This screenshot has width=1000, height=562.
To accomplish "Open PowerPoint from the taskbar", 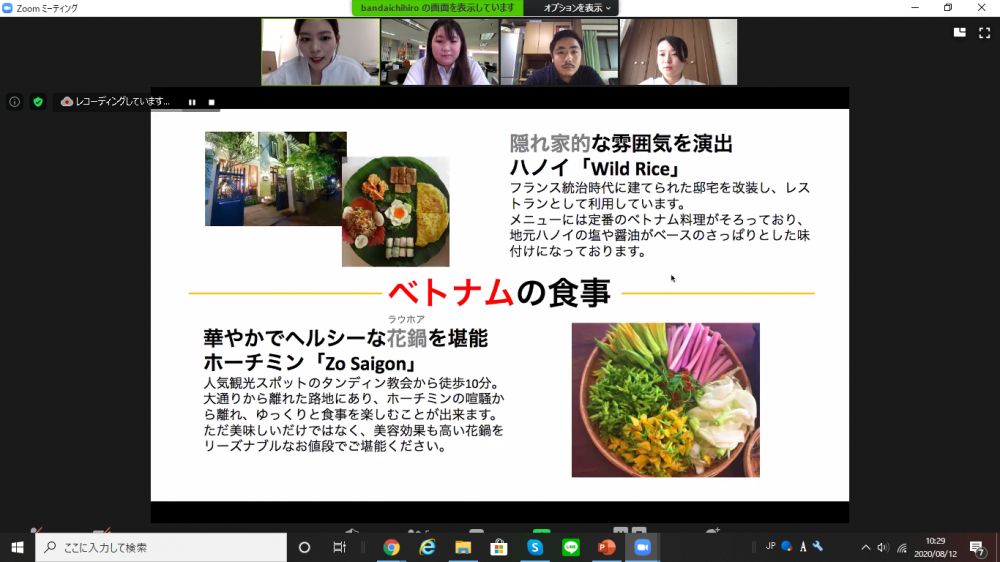I will click(607, 547).
